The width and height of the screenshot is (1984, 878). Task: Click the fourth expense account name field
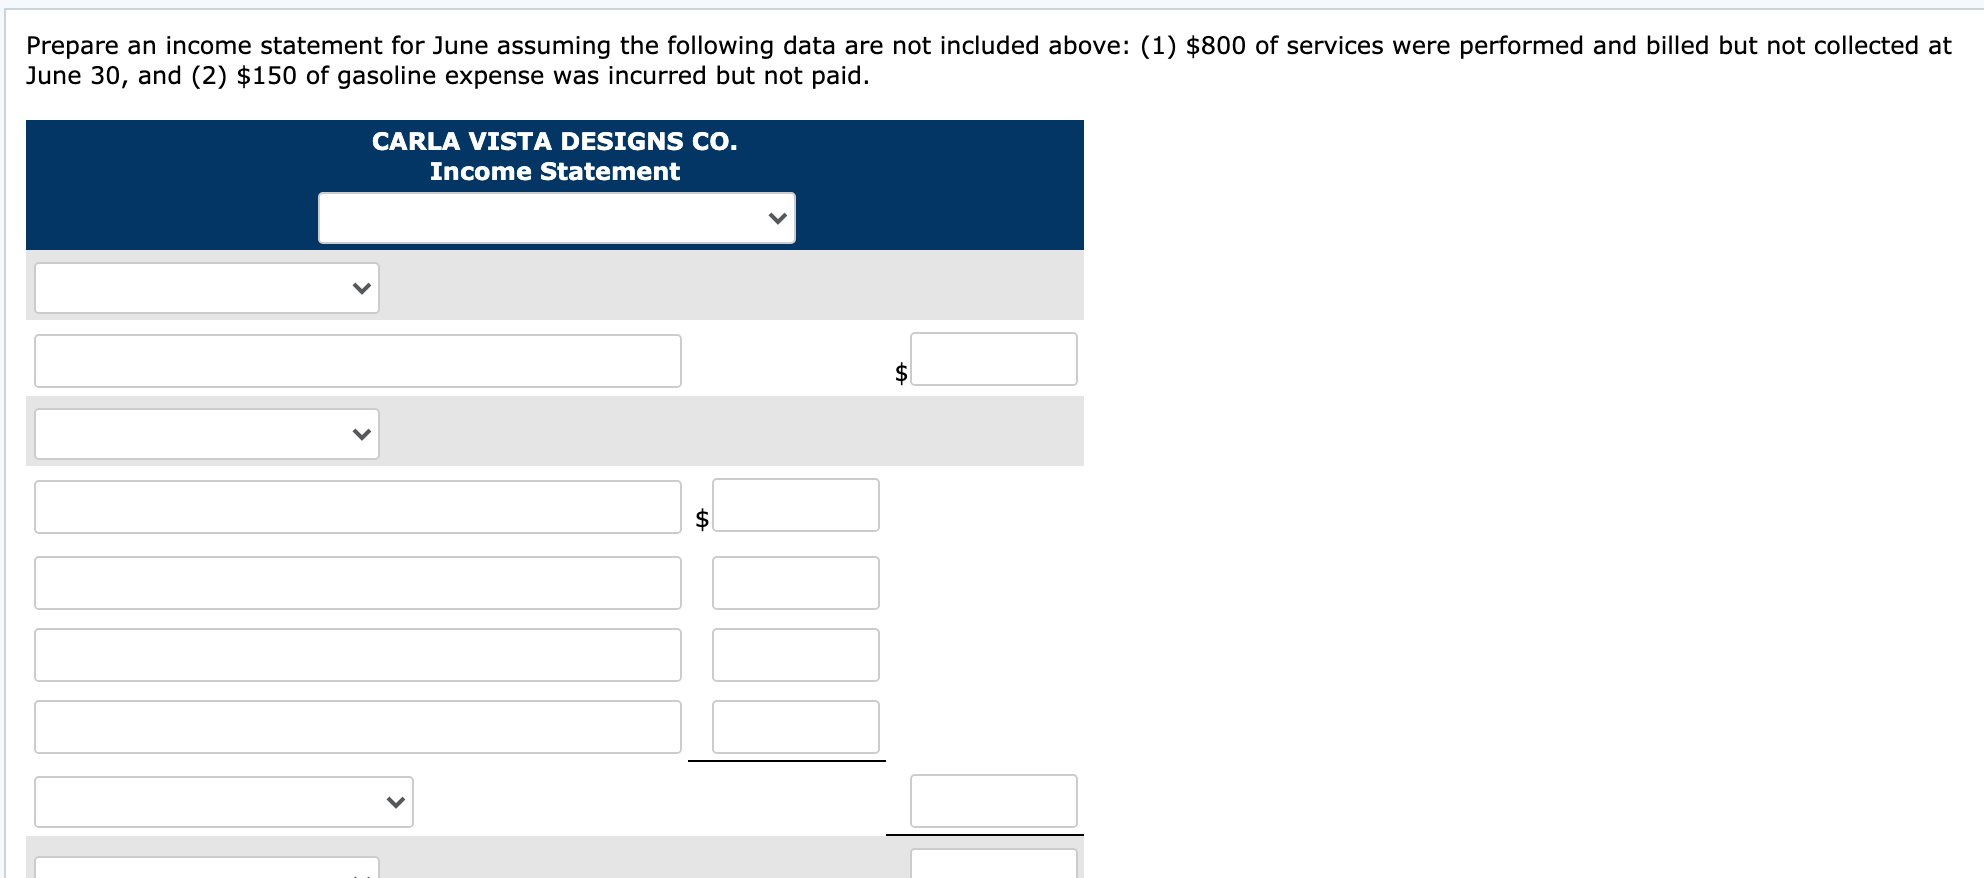pyautogui.click(x=357, y=727)
